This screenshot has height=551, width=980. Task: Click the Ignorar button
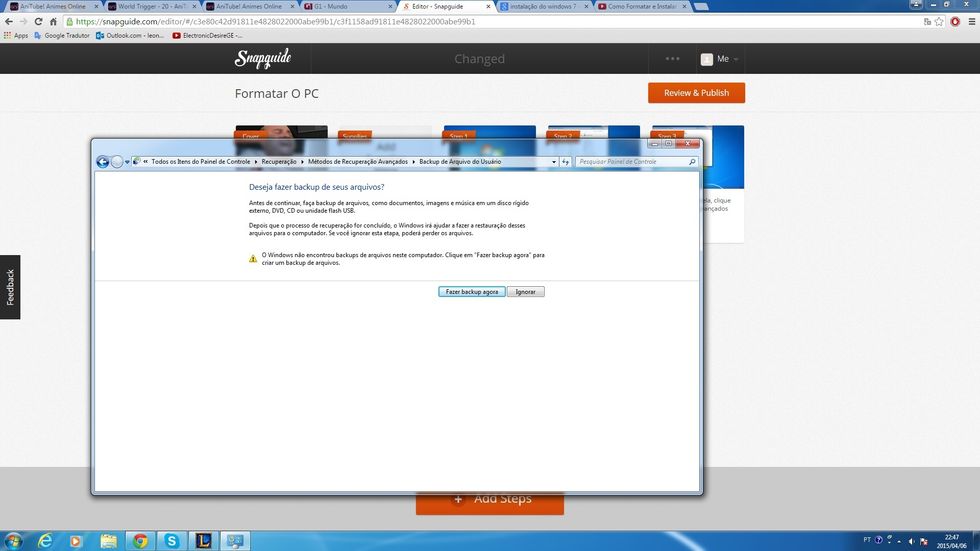[x=526, y=292]
